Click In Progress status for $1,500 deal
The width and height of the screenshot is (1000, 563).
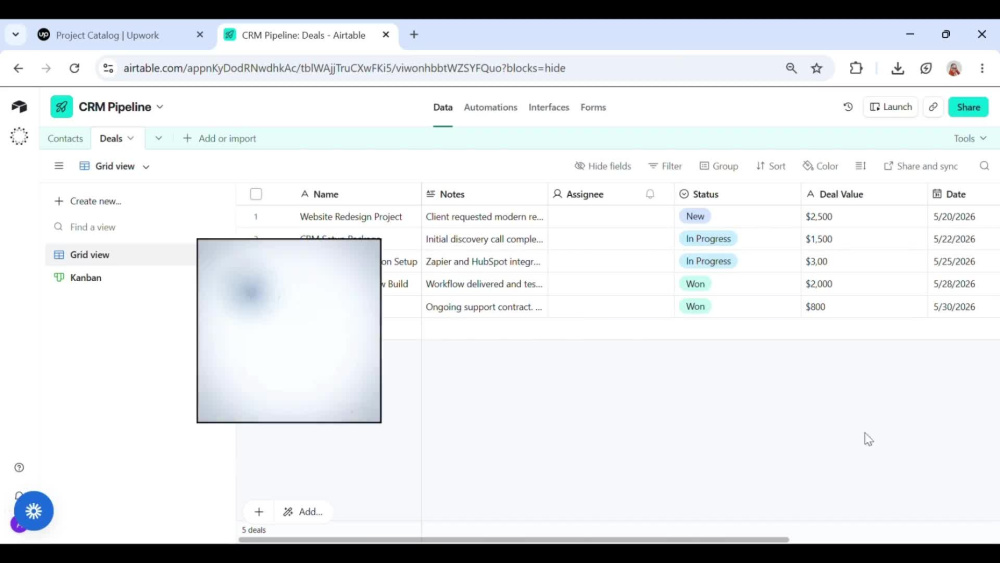(708, 238)
